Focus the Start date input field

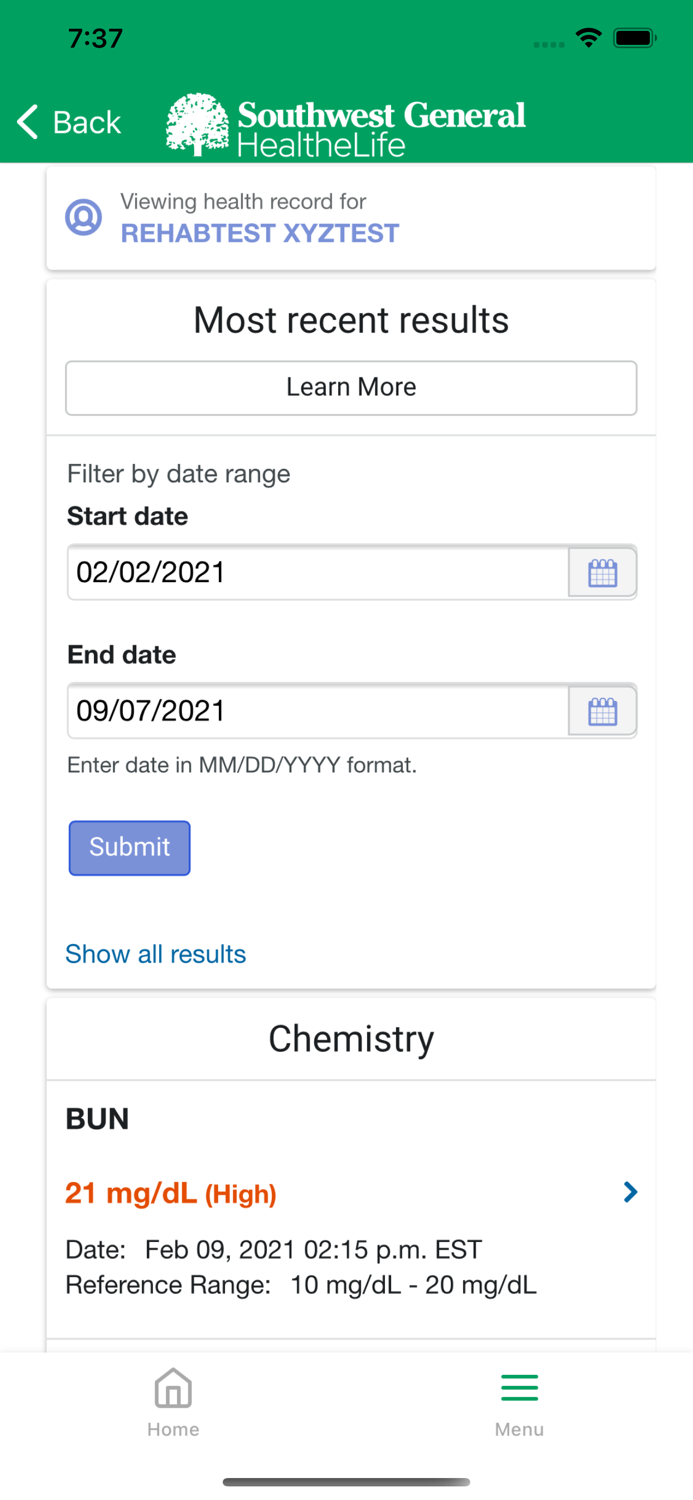click(x=318, y=573)
